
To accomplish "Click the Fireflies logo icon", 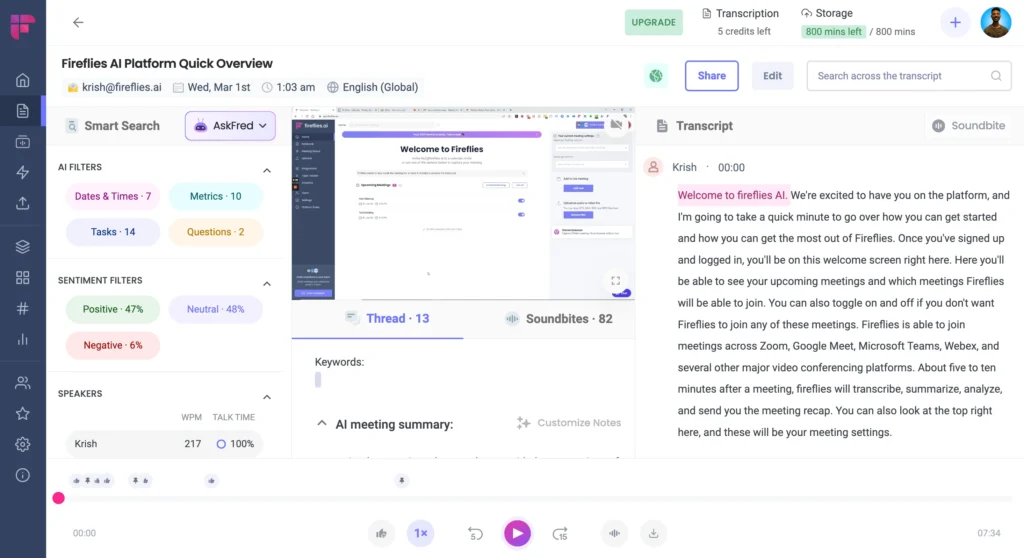I will [22, 27].
